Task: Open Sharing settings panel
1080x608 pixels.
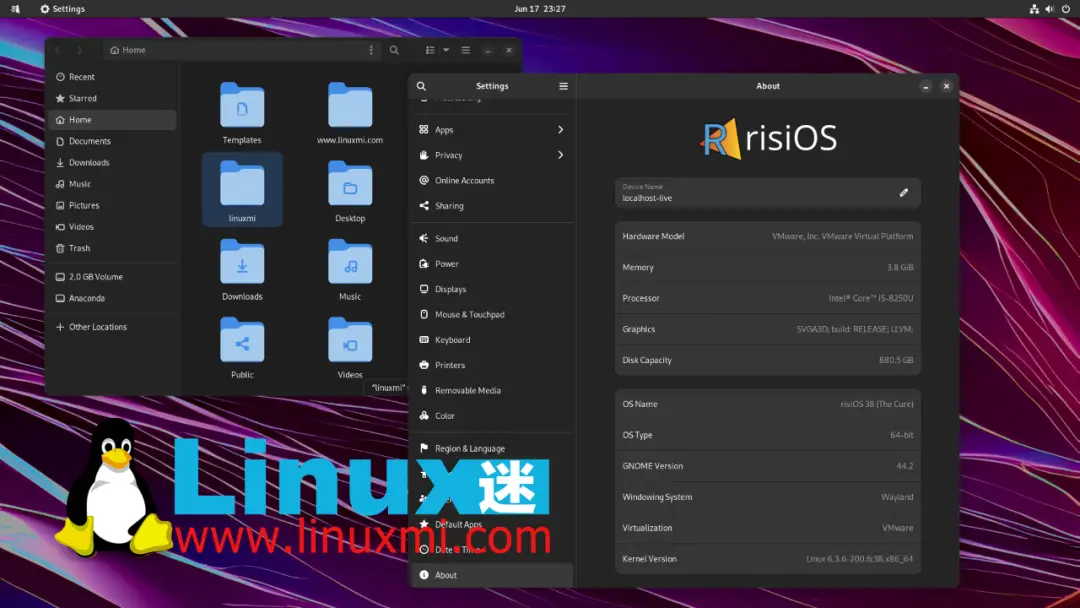Action: (492, 206)
